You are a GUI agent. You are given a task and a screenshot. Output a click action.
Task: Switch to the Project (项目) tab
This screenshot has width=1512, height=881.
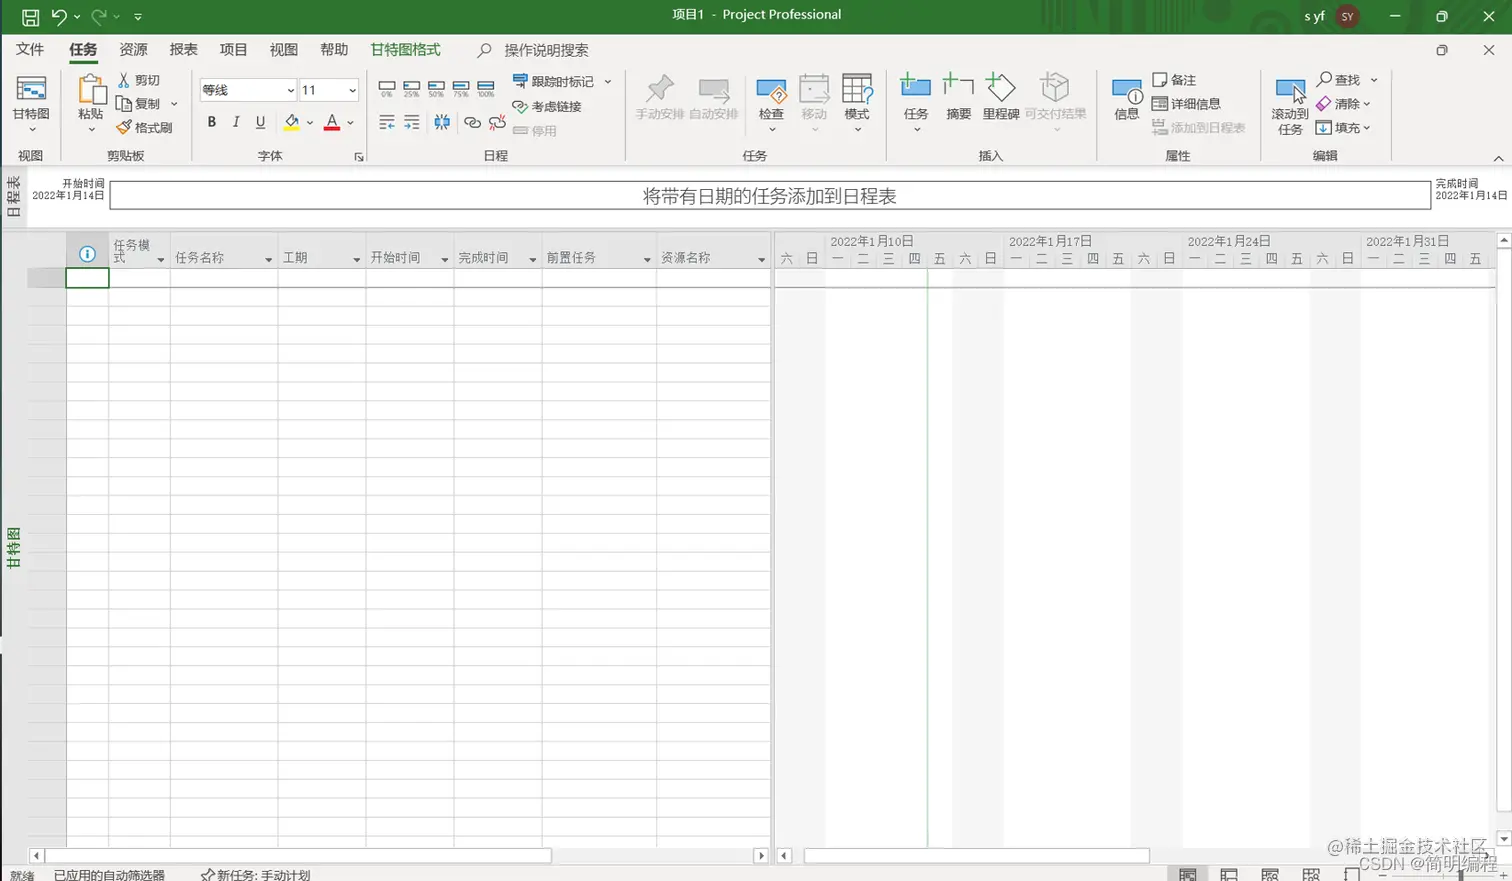233,50
